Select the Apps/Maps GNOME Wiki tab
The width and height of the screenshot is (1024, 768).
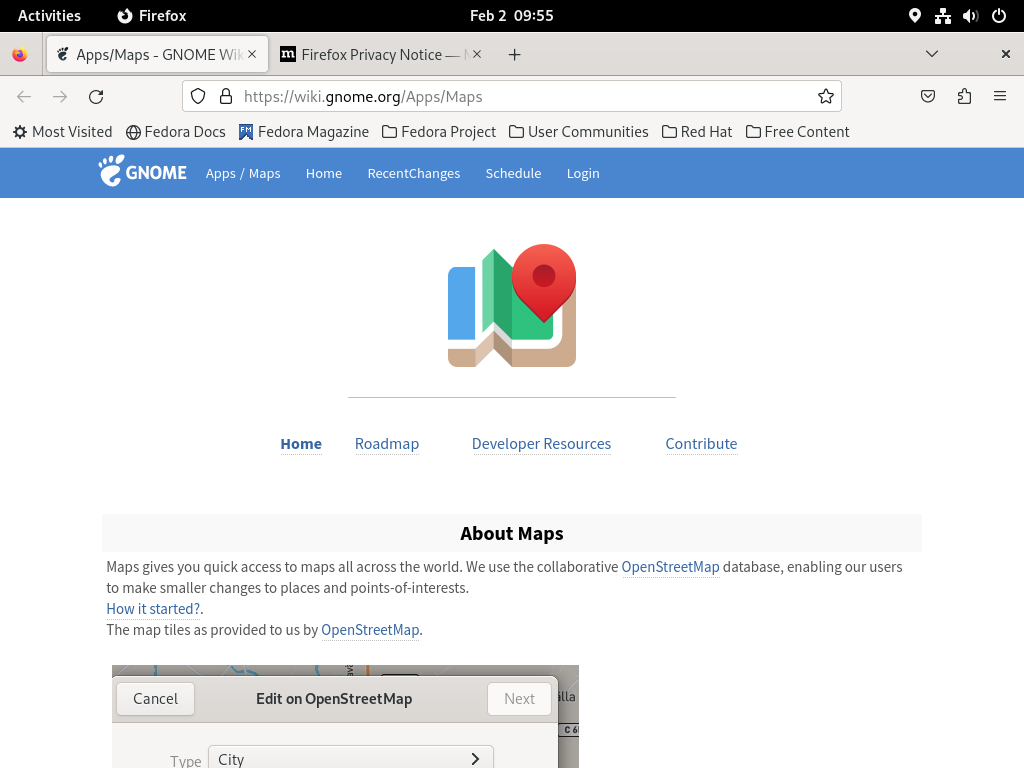click(x=157, y=55)
